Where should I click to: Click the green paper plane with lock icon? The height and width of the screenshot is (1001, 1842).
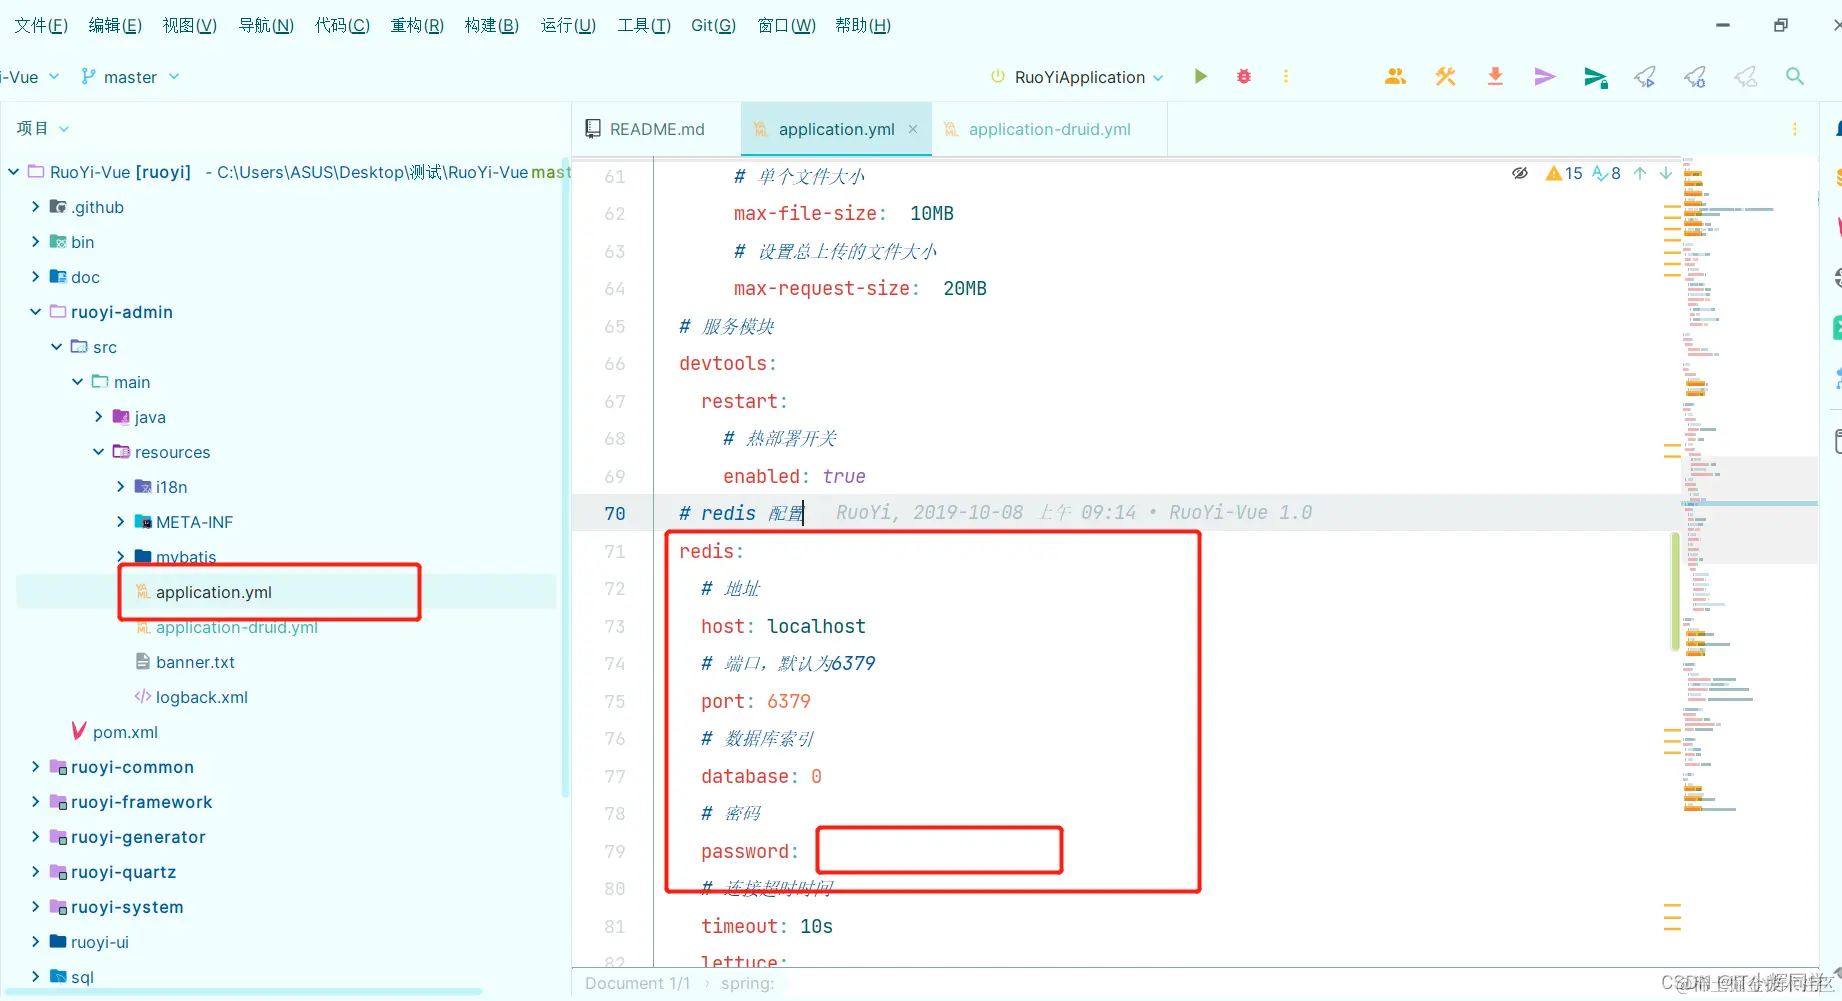(x=1596, y=77)
